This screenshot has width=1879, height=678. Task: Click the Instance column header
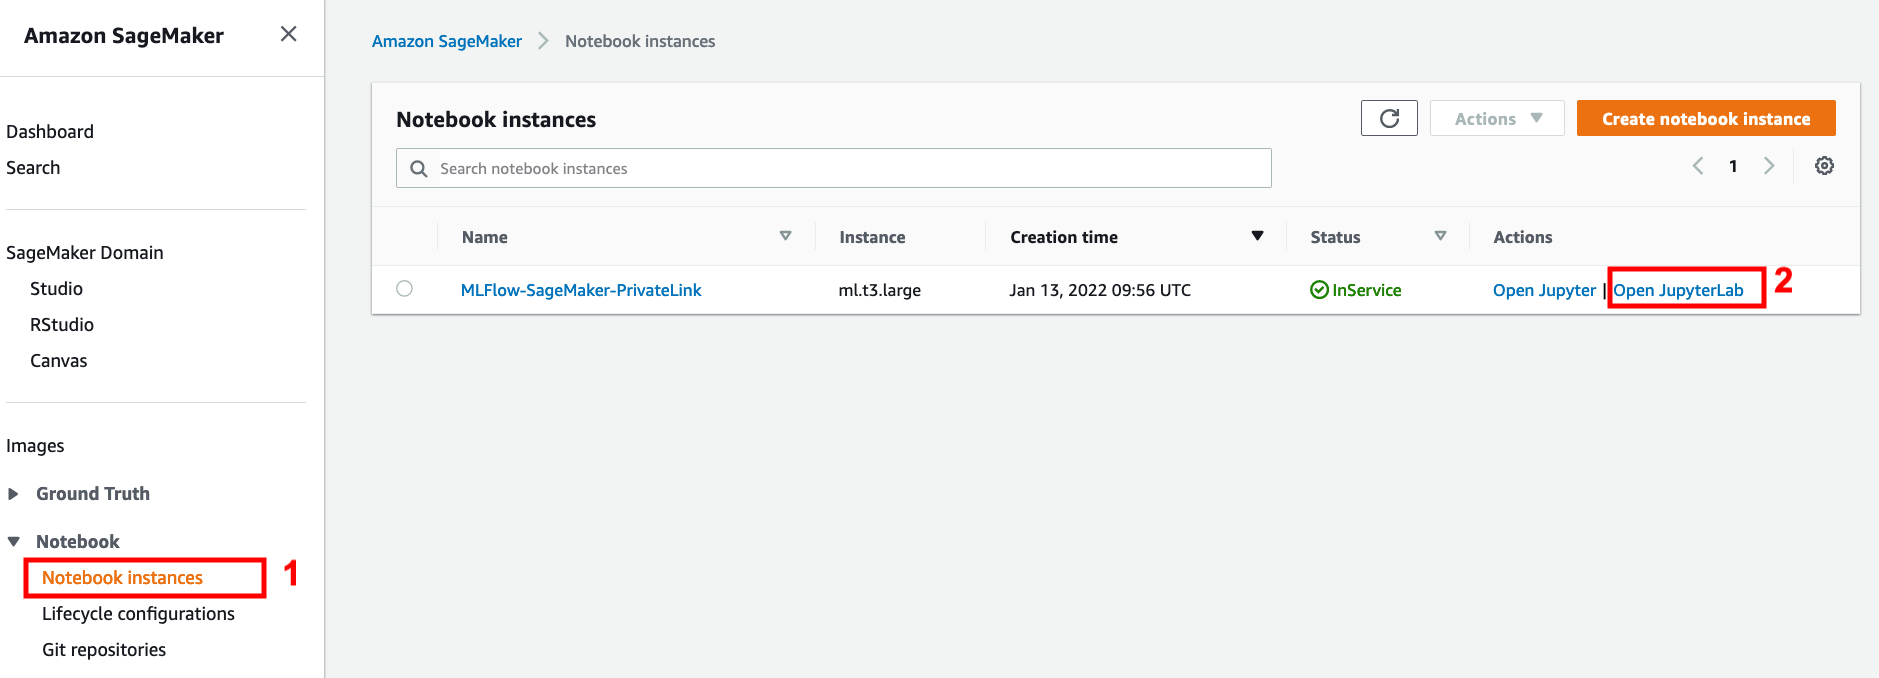click(872, 237)
